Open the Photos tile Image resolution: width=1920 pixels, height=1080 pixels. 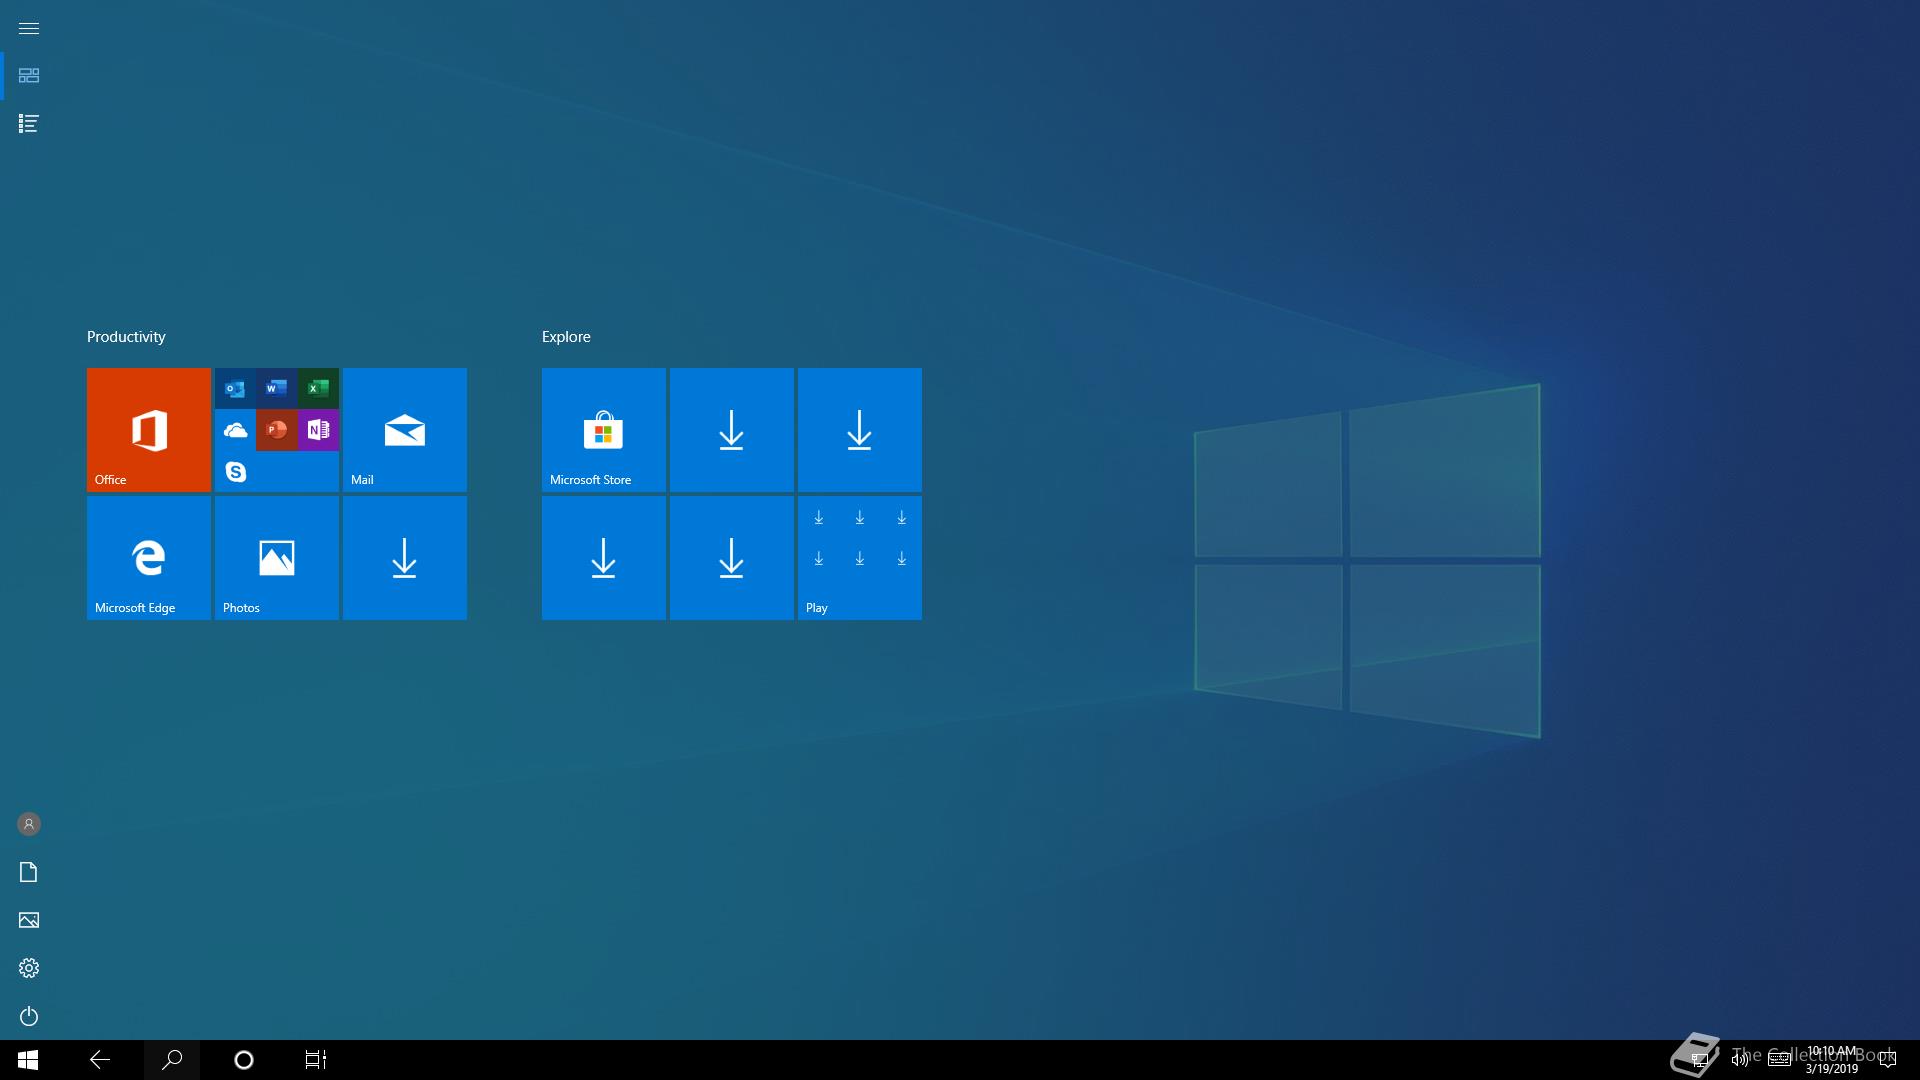(x=277, y=558)
